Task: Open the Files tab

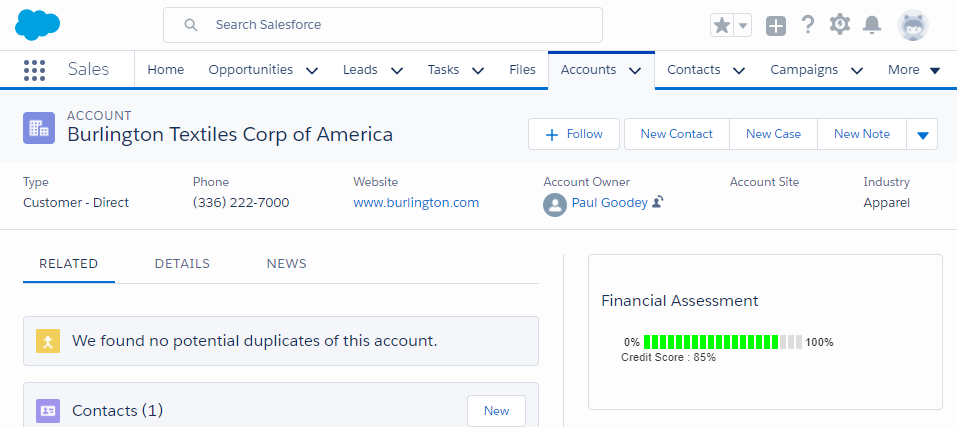Action: click(522, 70)
